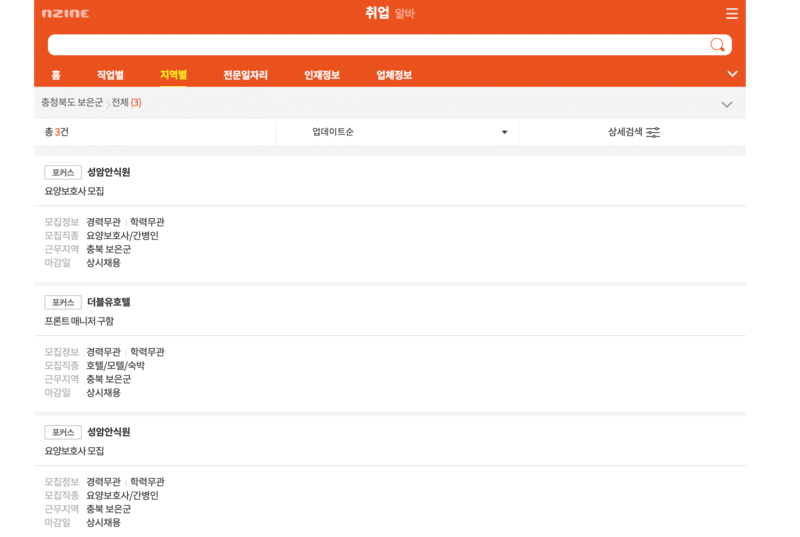
Task: Click the nzine logo
Action: (65, 14)
